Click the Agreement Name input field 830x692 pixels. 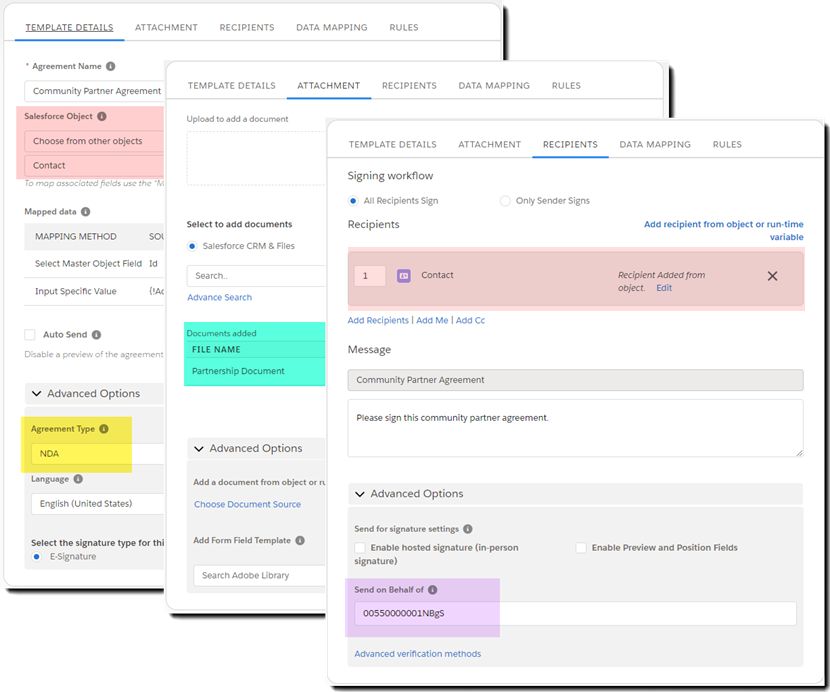(94, 91)
